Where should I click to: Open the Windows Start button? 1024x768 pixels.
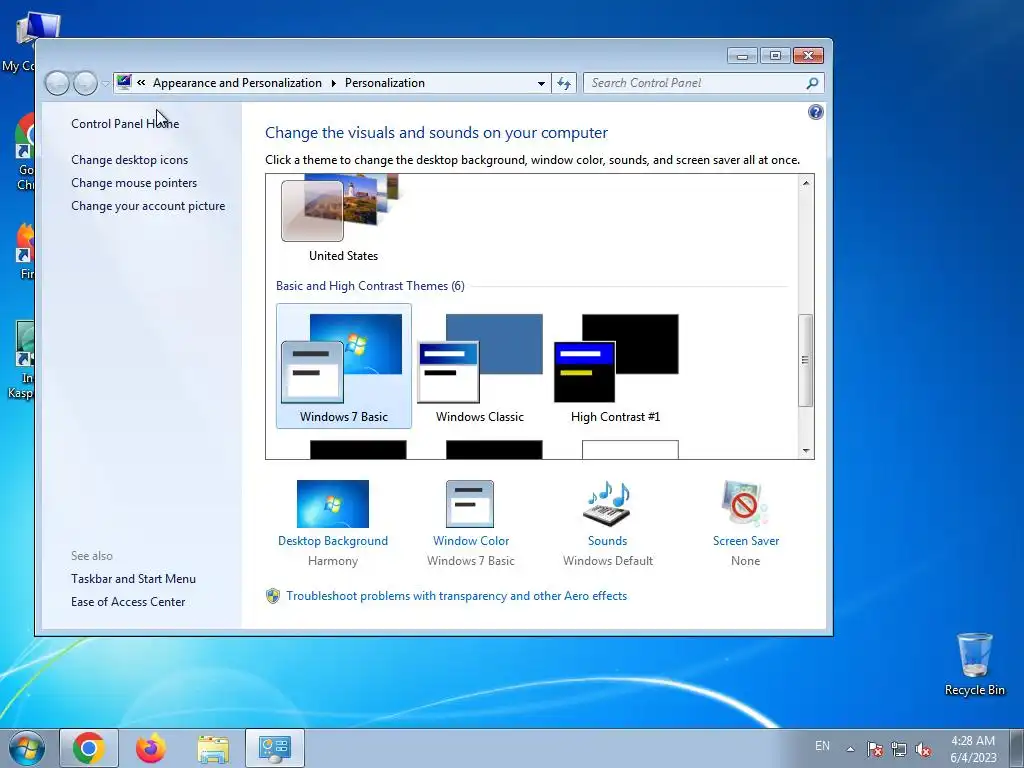(x=27, y=748)
